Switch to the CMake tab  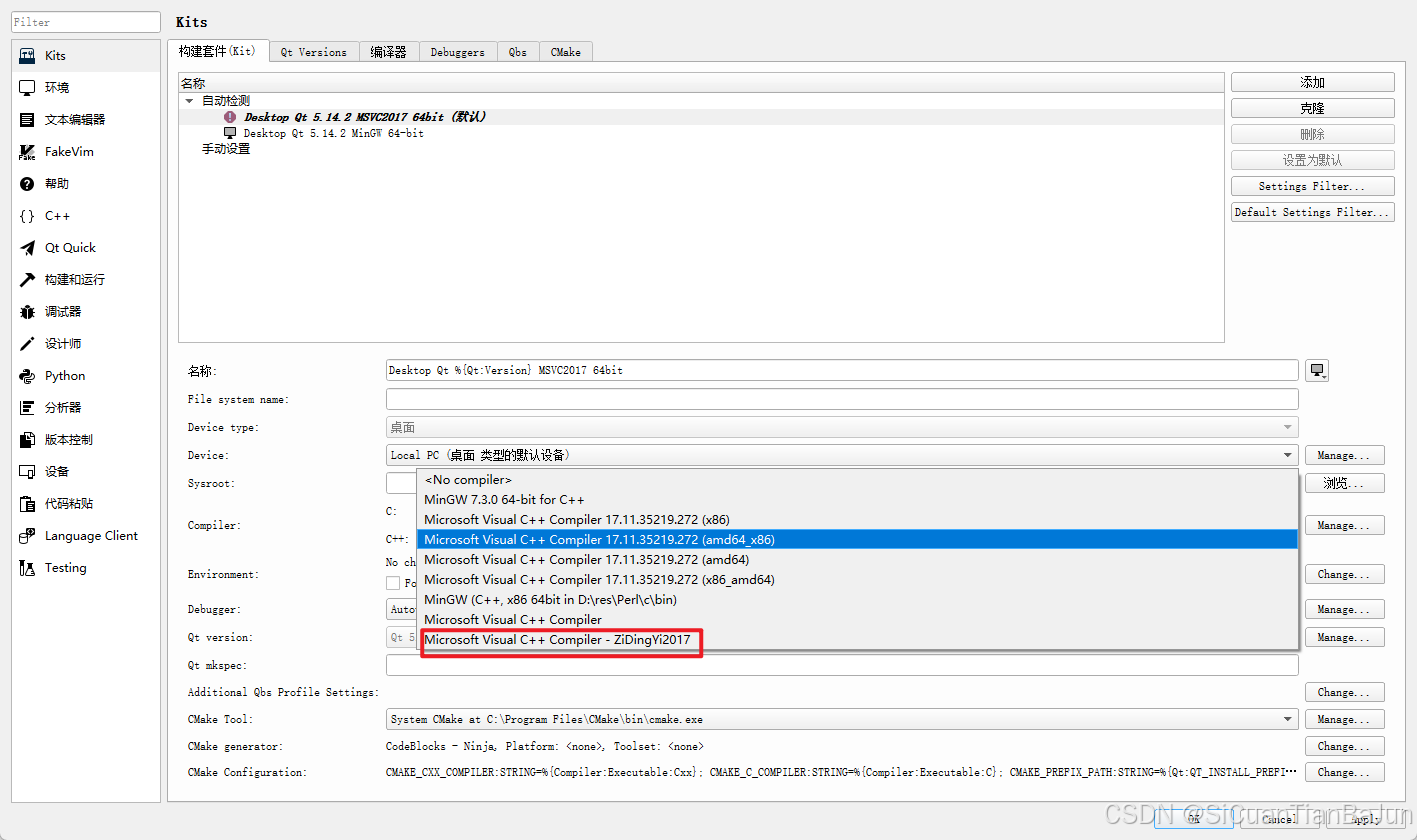(x=566, y=51)
